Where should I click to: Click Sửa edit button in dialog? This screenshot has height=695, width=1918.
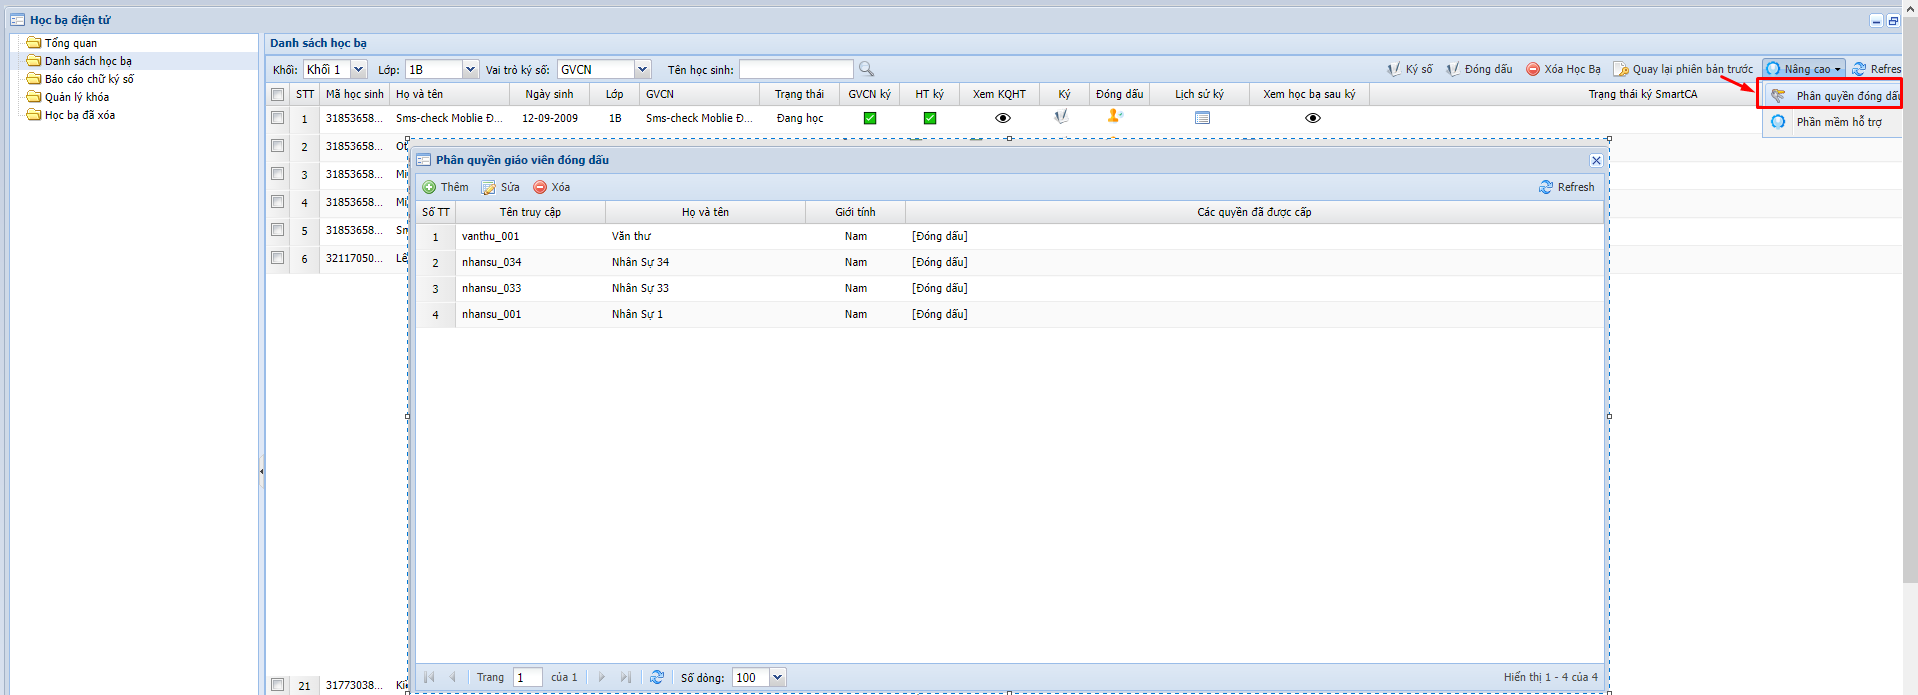coord(501,187)
